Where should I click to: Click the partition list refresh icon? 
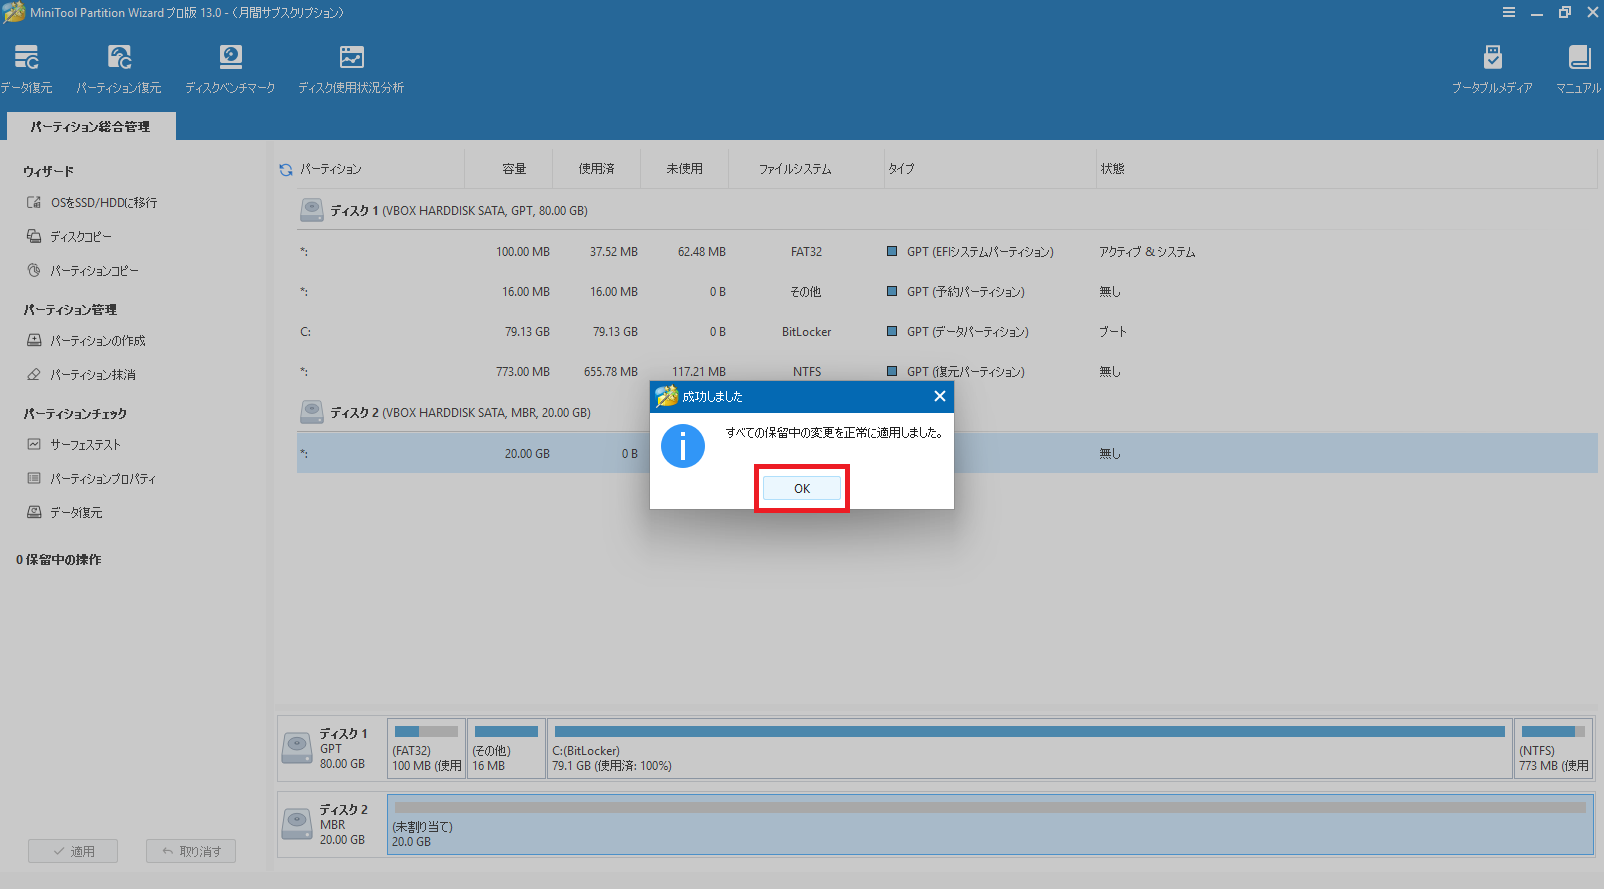[286, 170]
